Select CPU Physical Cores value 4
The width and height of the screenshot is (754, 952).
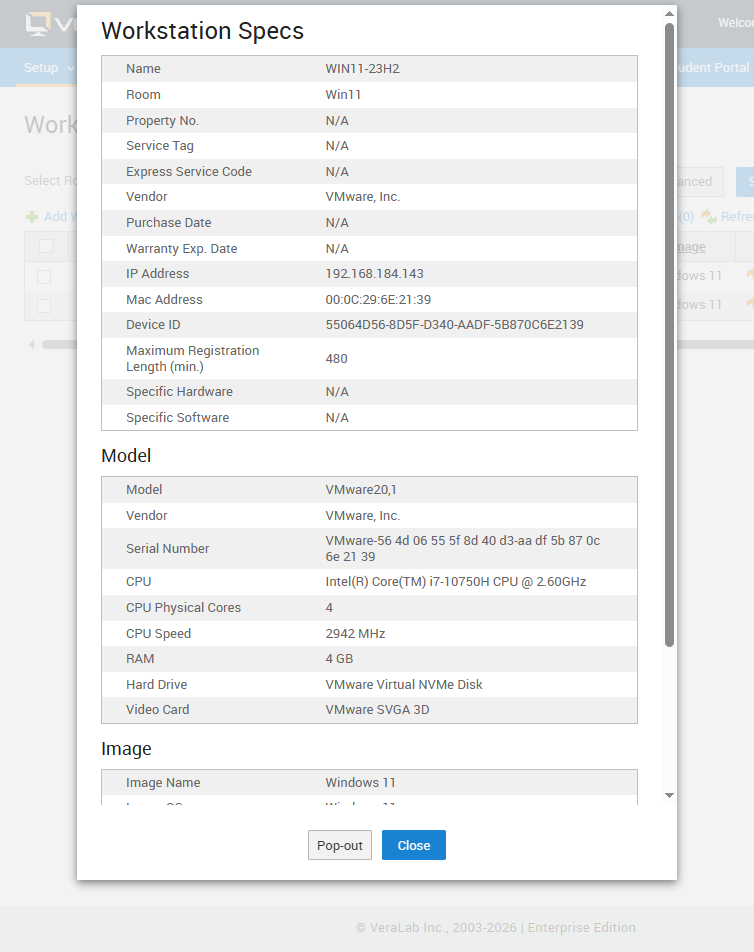click(x=329, y=608)
